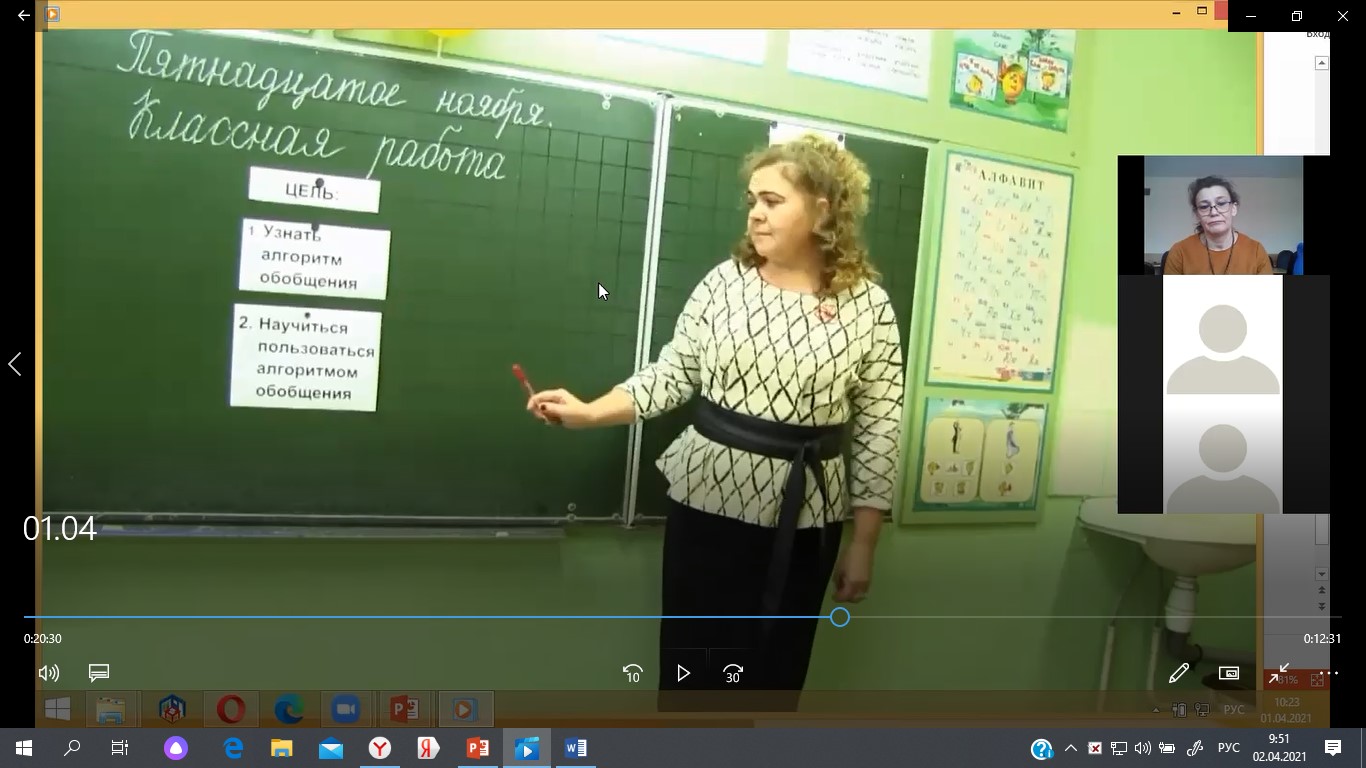The width and height of the screenshot is (1366, 768).
Task: Click the taskbar clock showing 9:51
Action: [x=1279, y=748]
